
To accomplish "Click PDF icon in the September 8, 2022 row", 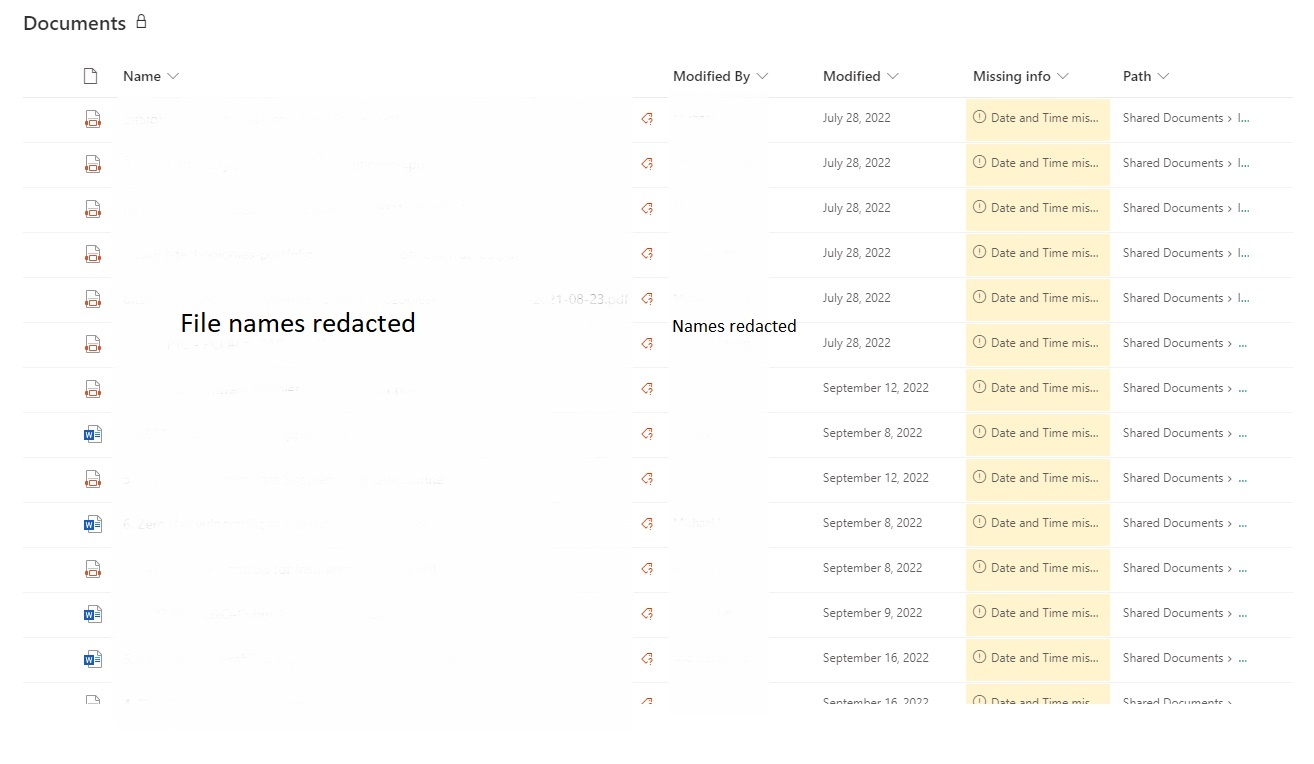I will click(x=93, y=569).
